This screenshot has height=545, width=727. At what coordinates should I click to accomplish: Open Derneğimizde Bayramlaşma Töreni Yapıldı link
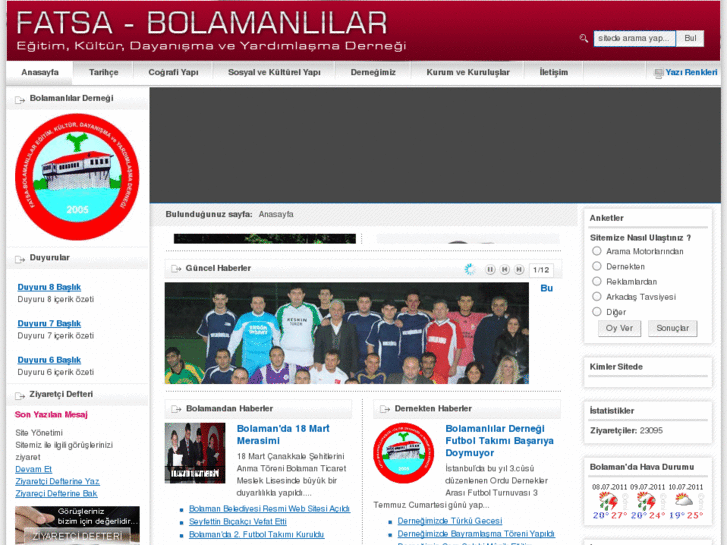click(476, 534)
